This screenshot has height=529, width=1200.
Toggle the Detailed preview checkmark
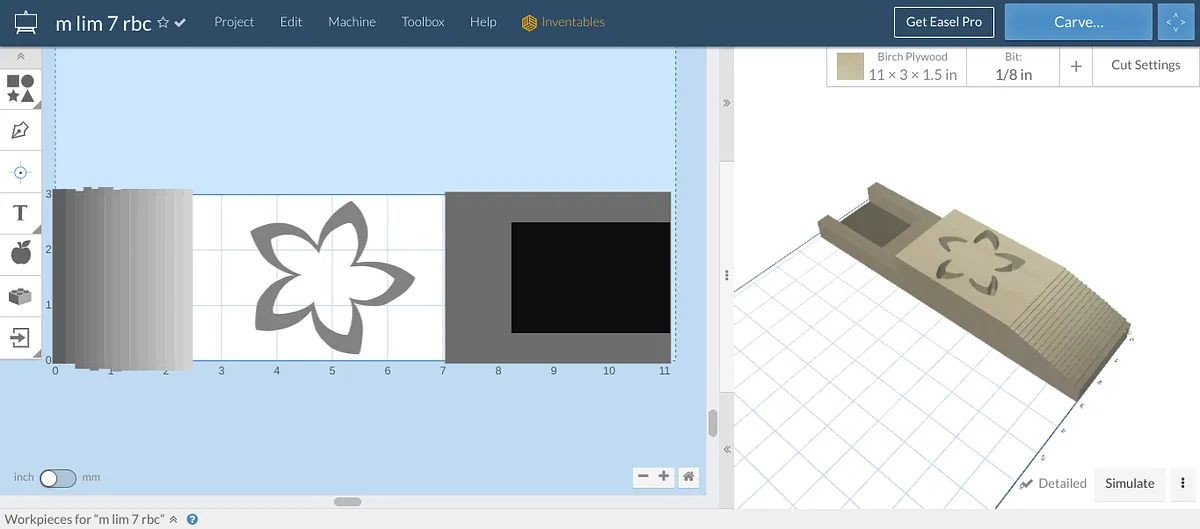[1027, 484]
